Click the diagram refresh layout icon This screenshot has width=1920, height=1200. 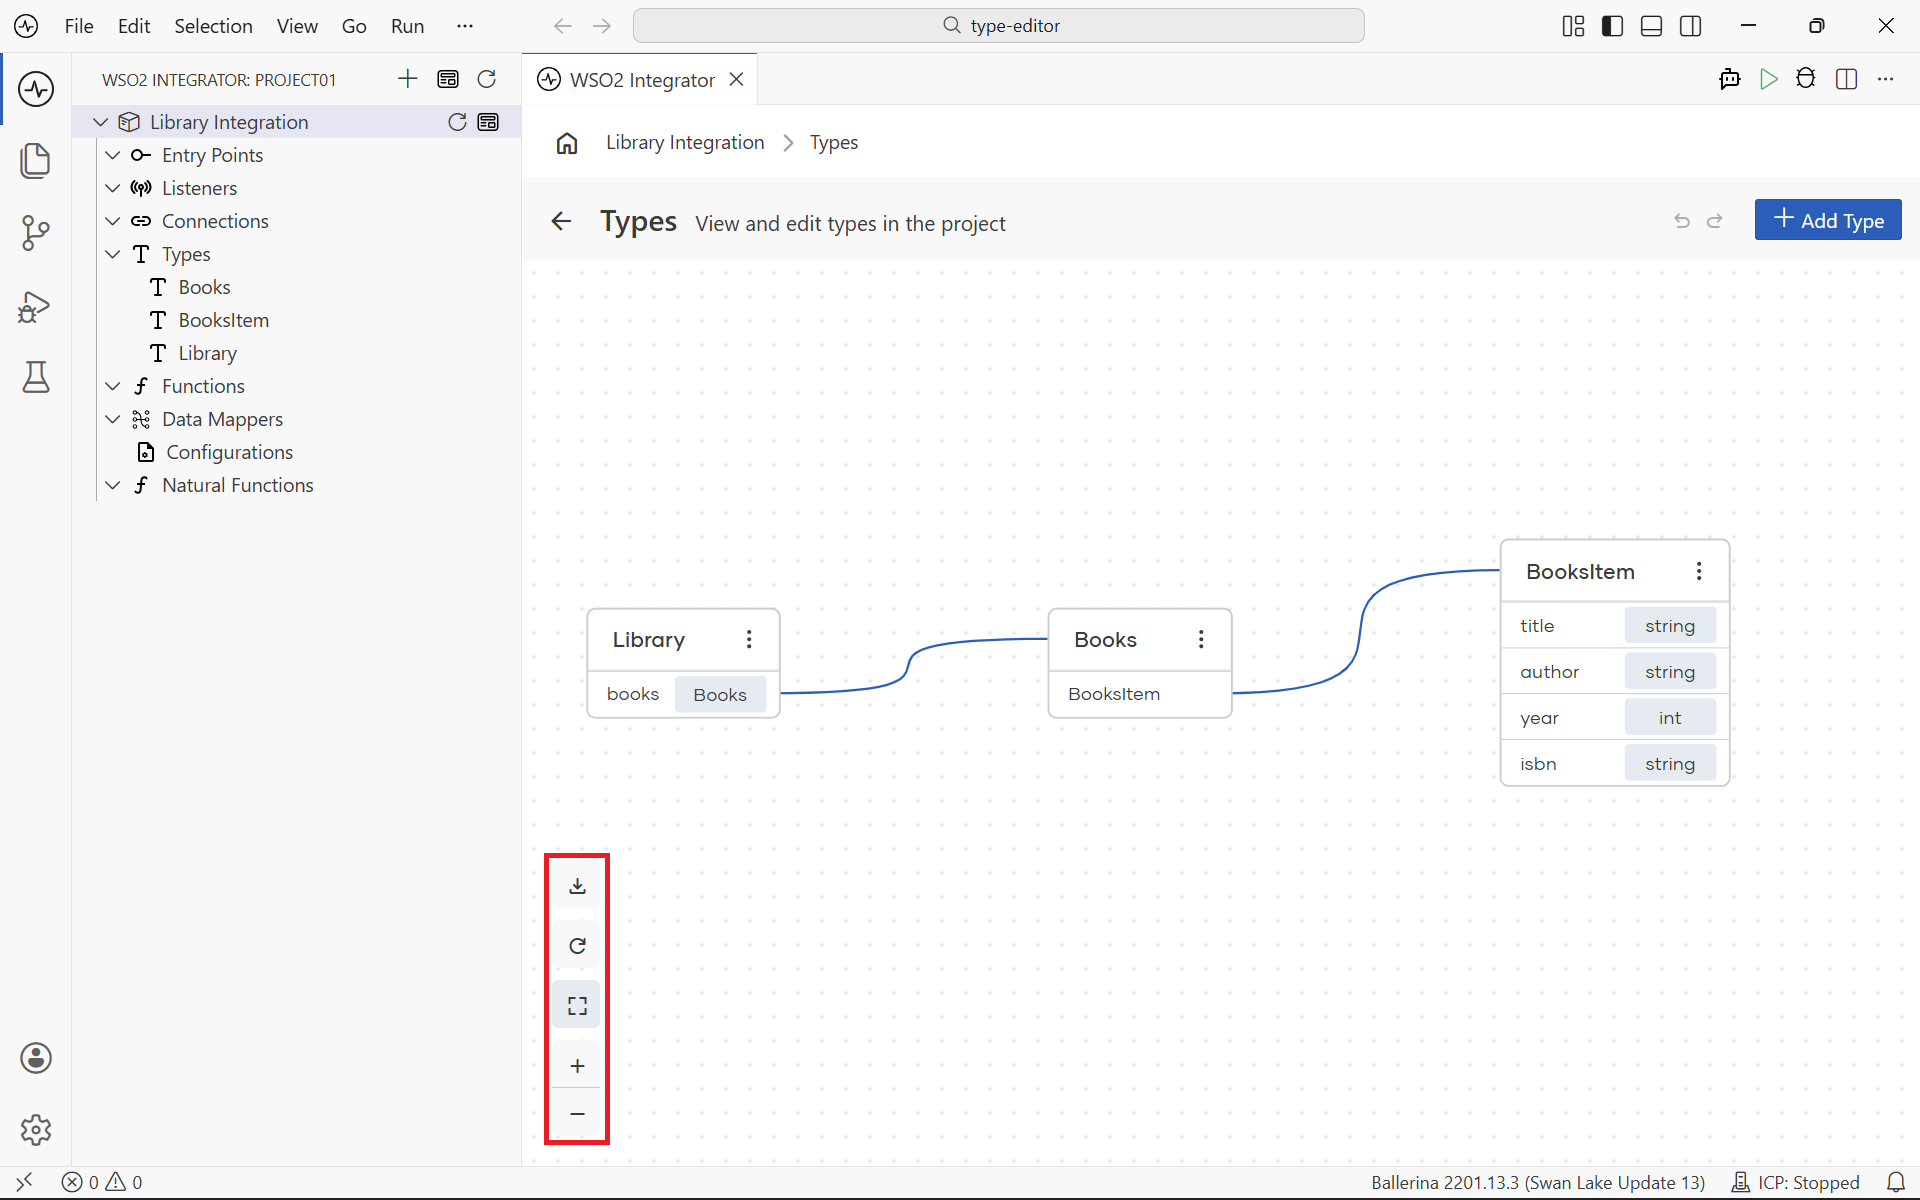[x=577, y=946]
